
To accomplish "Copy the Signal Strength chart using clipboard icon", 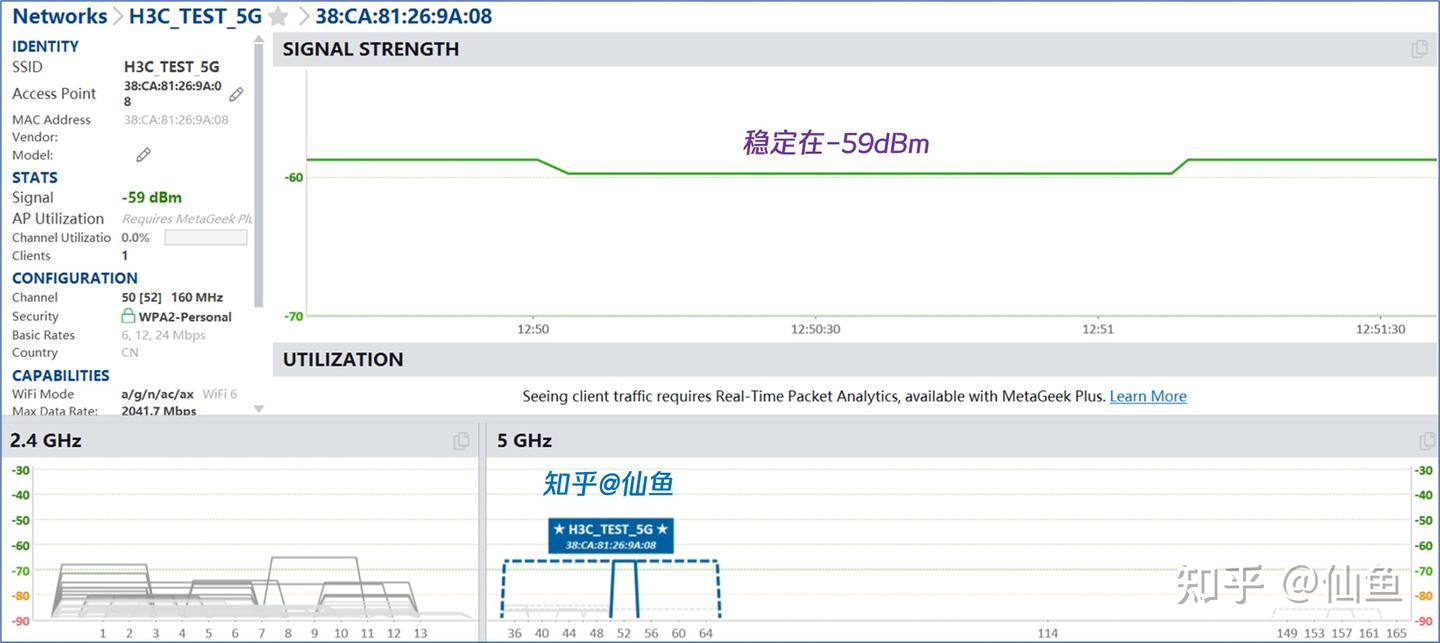I will 1419,48.
